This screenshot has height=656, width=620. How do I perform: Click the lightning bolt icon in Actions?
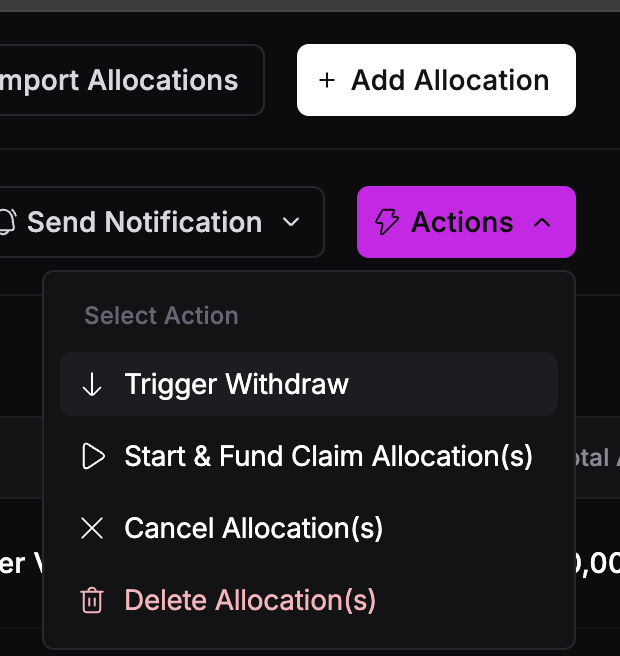click(x=386, y=222)
